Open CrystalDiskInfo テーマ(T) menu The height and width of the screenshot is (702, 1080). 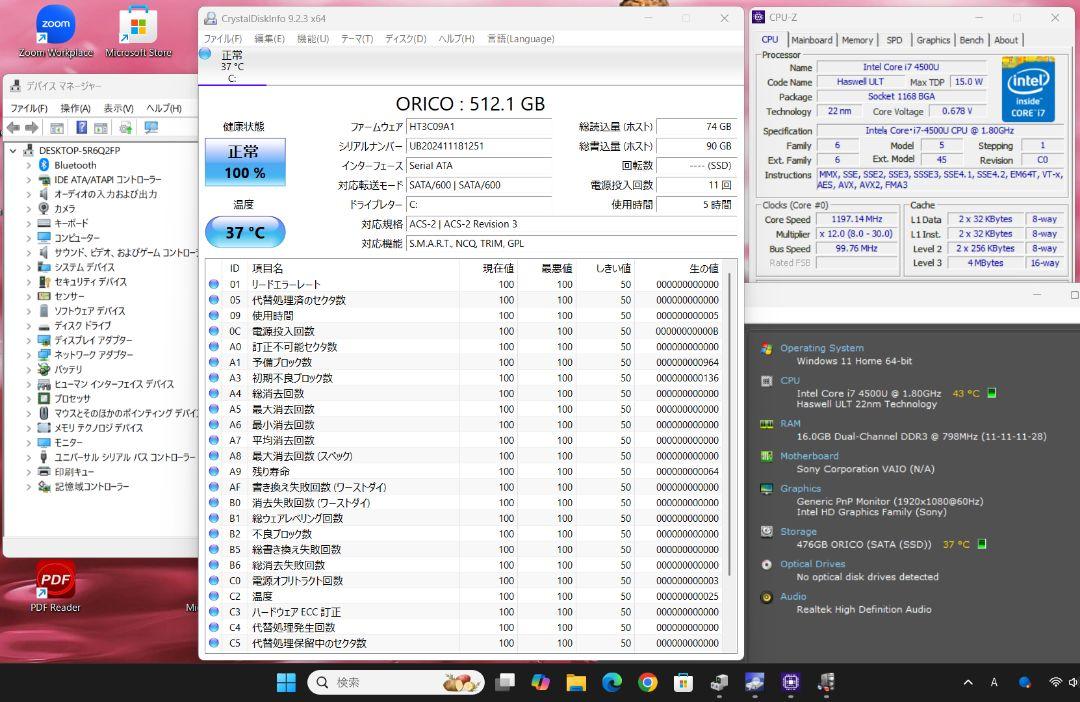pyautogui.click(x=357, y=39)
